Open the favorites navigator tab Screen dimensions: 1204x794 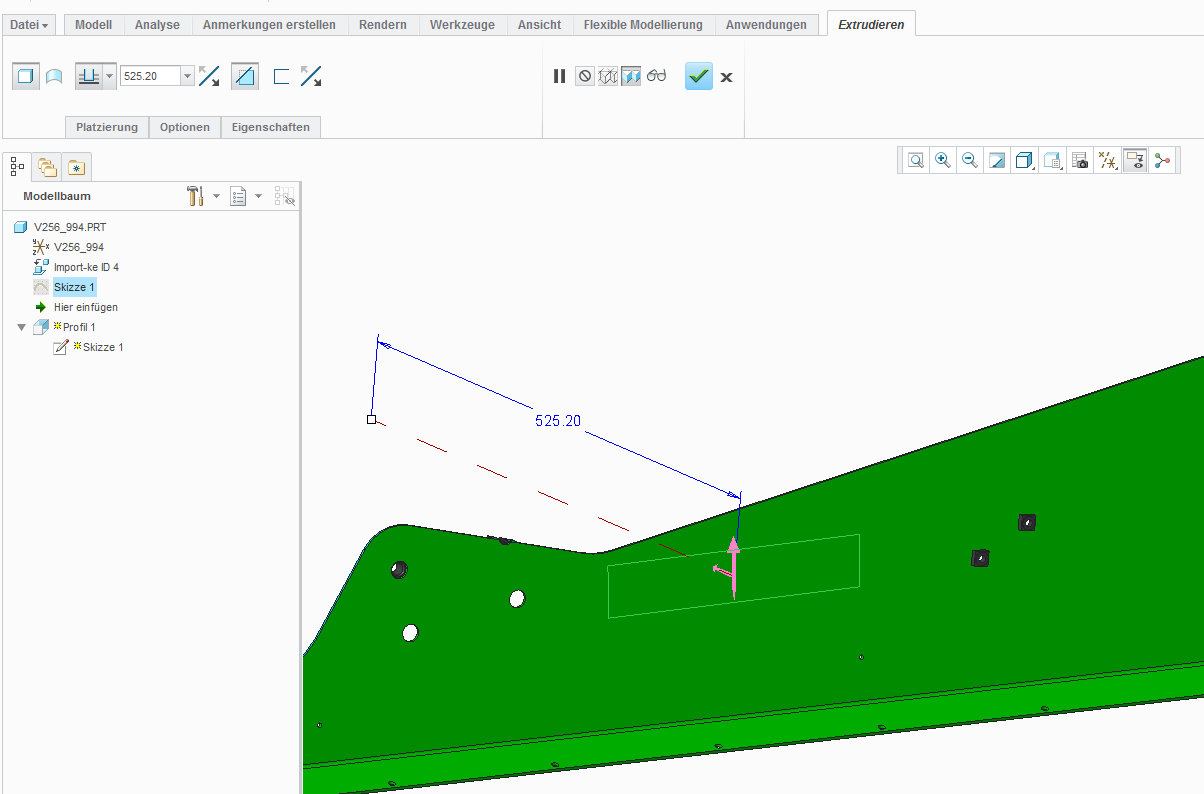pos(76,167)
